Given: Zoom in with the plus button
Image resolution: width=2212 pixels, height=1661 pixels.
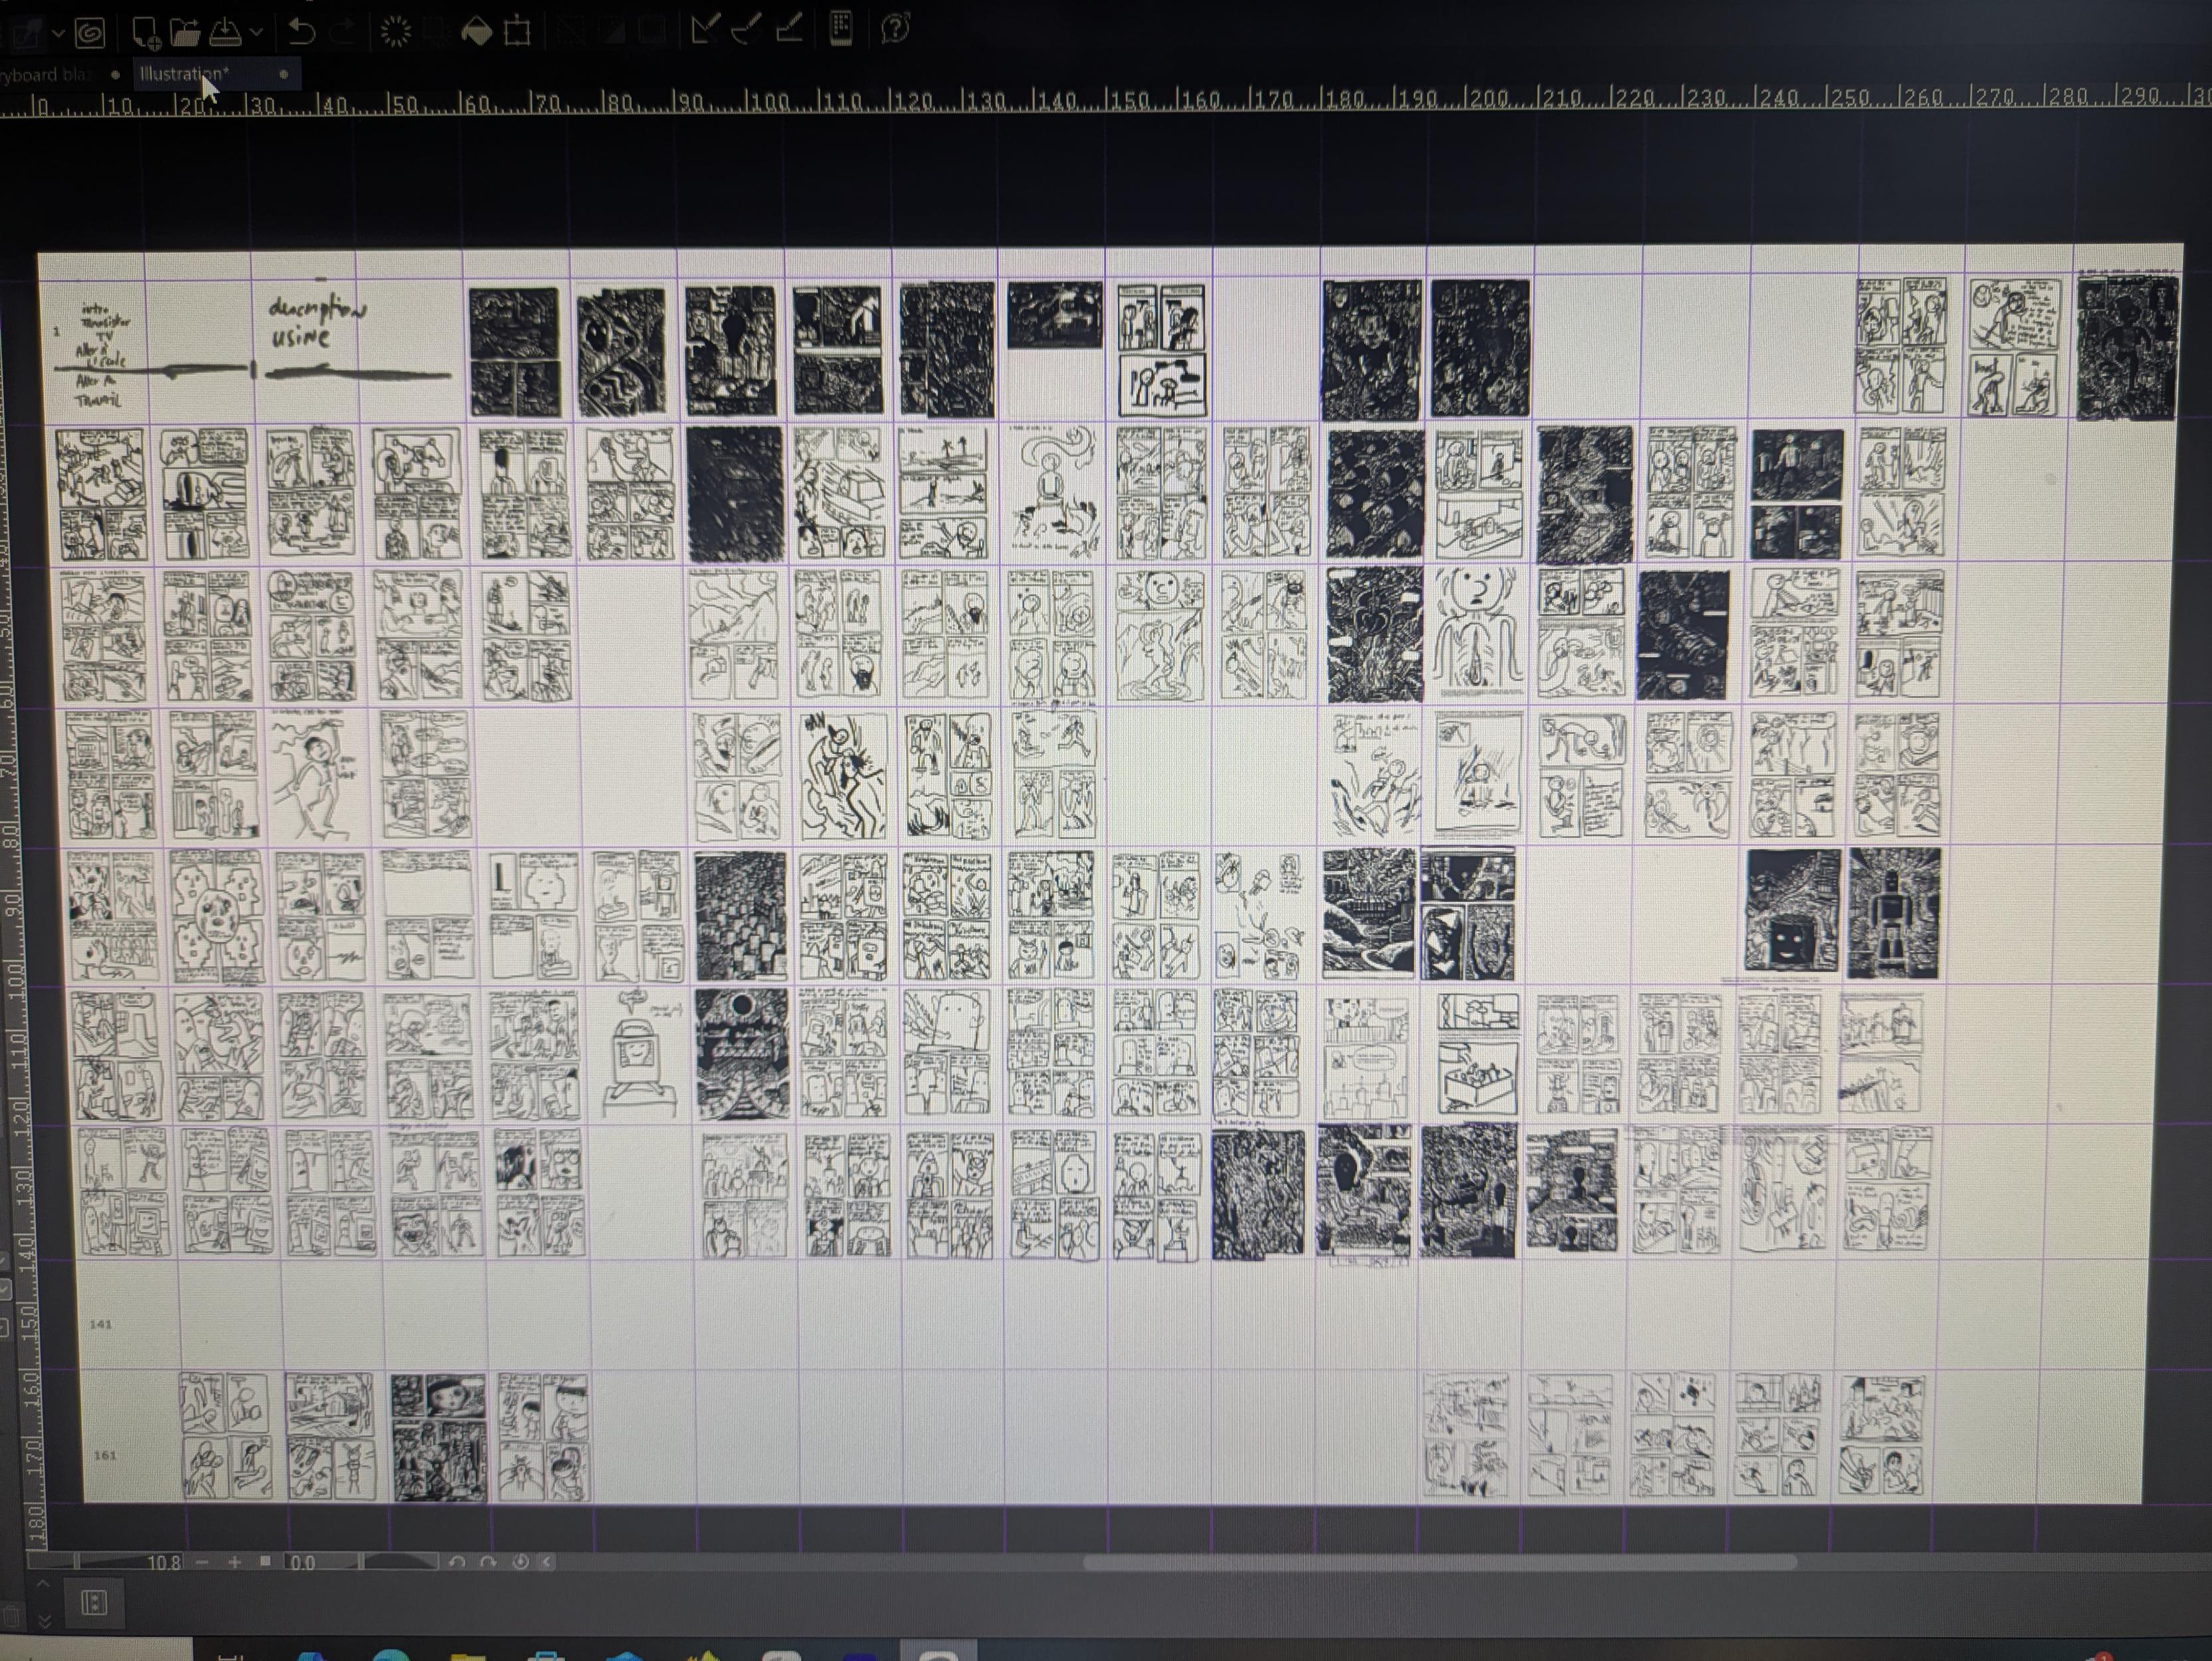Looking at the screenshot, I should click(x=235, y=1562).
